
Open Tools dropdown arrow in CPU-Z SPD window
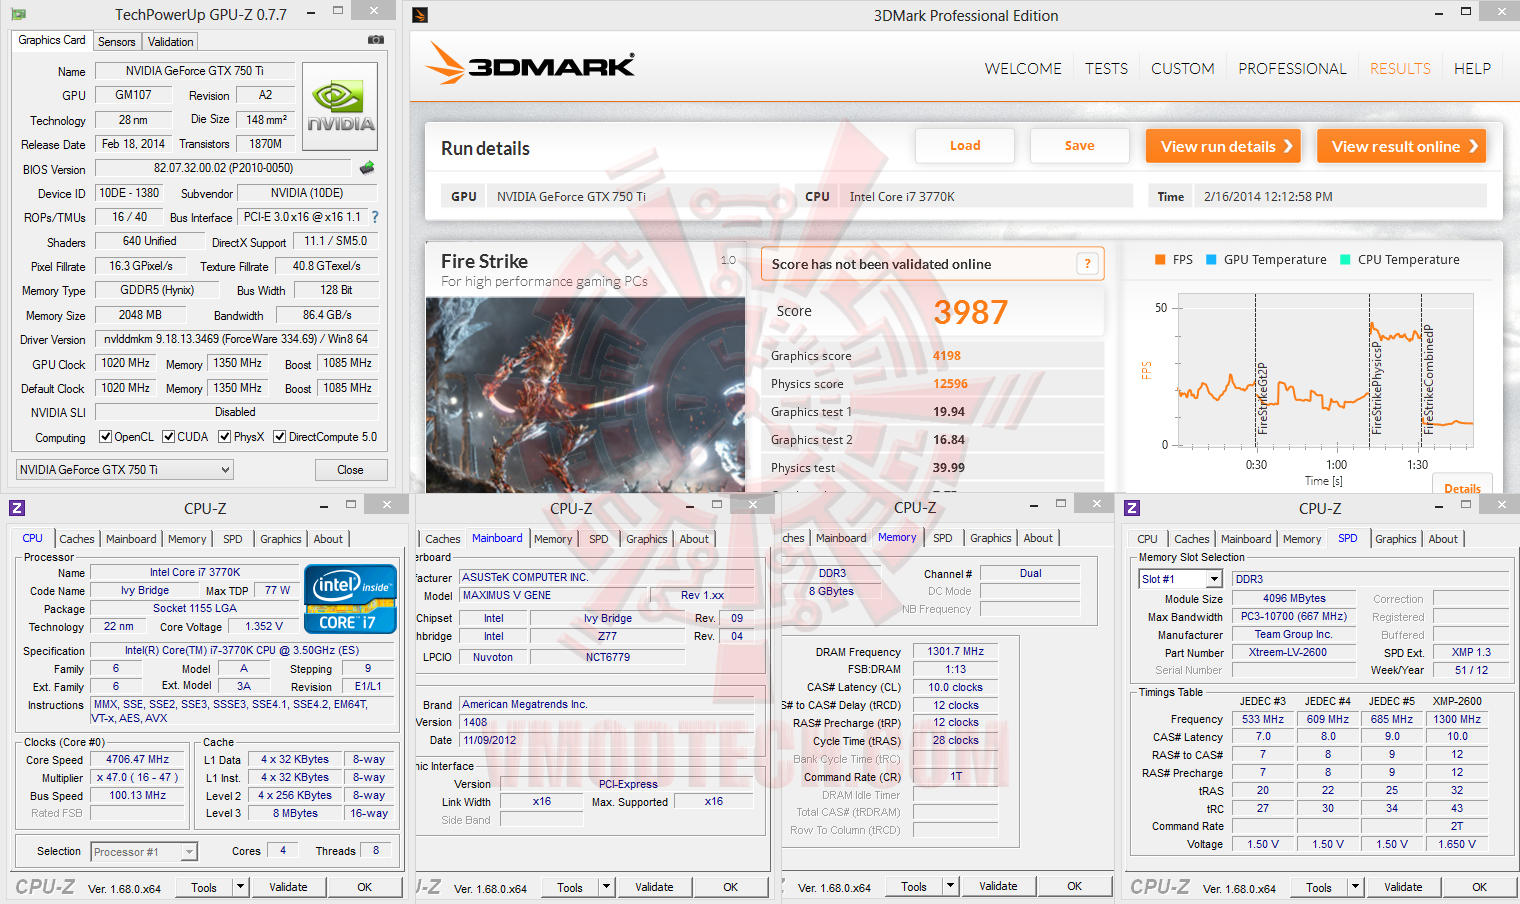click(x=1355, y=887)
